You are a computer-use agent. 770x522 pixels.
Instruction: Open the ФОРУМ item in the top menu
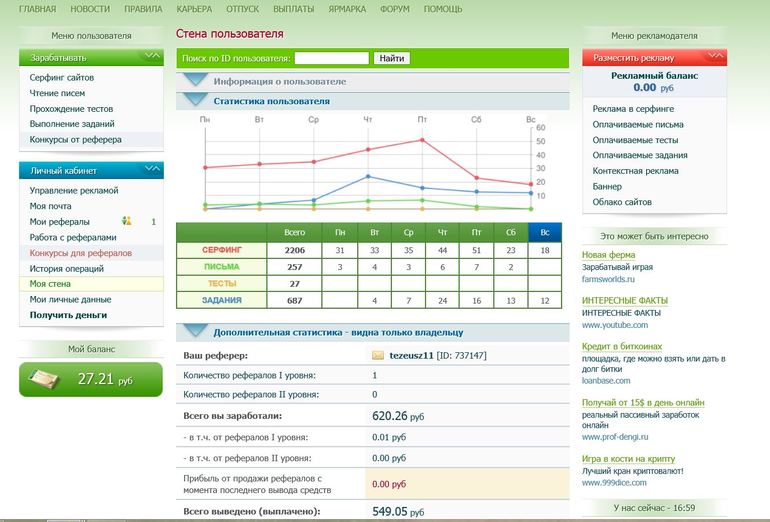pyautogui.click(x=394, y=9)
